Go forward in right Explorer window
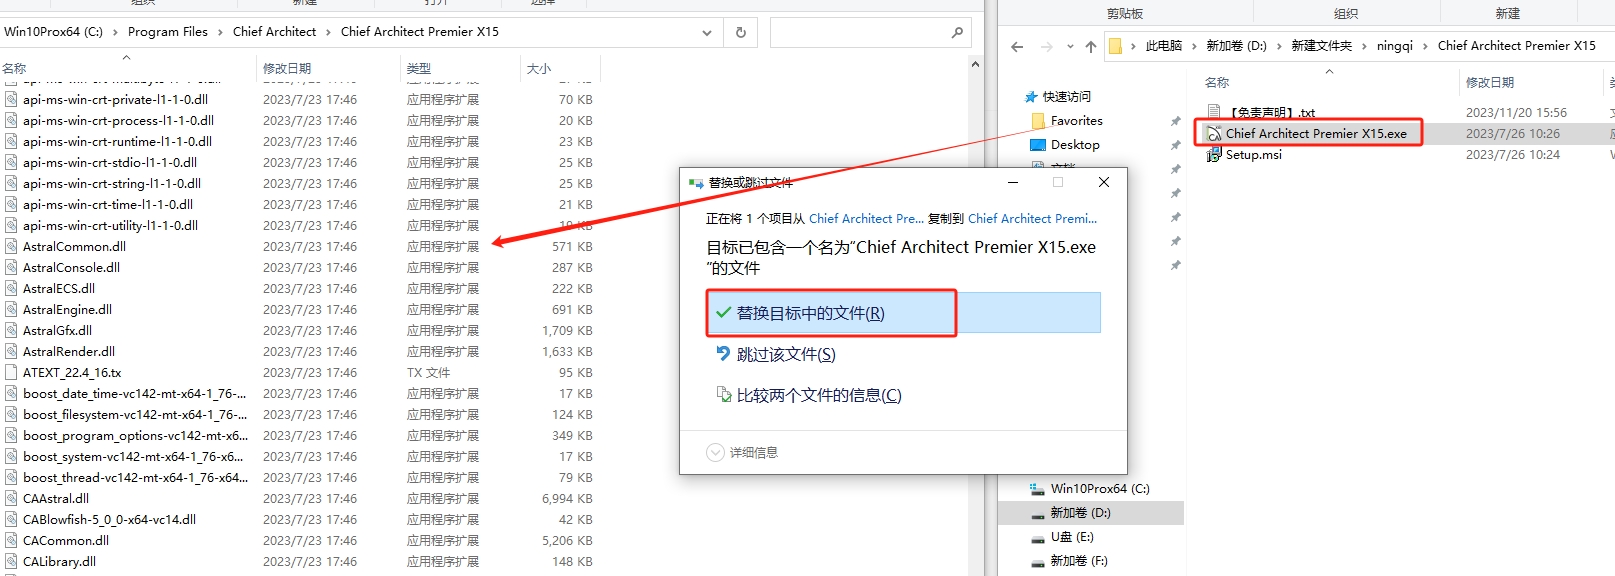 pos(1046,46)
